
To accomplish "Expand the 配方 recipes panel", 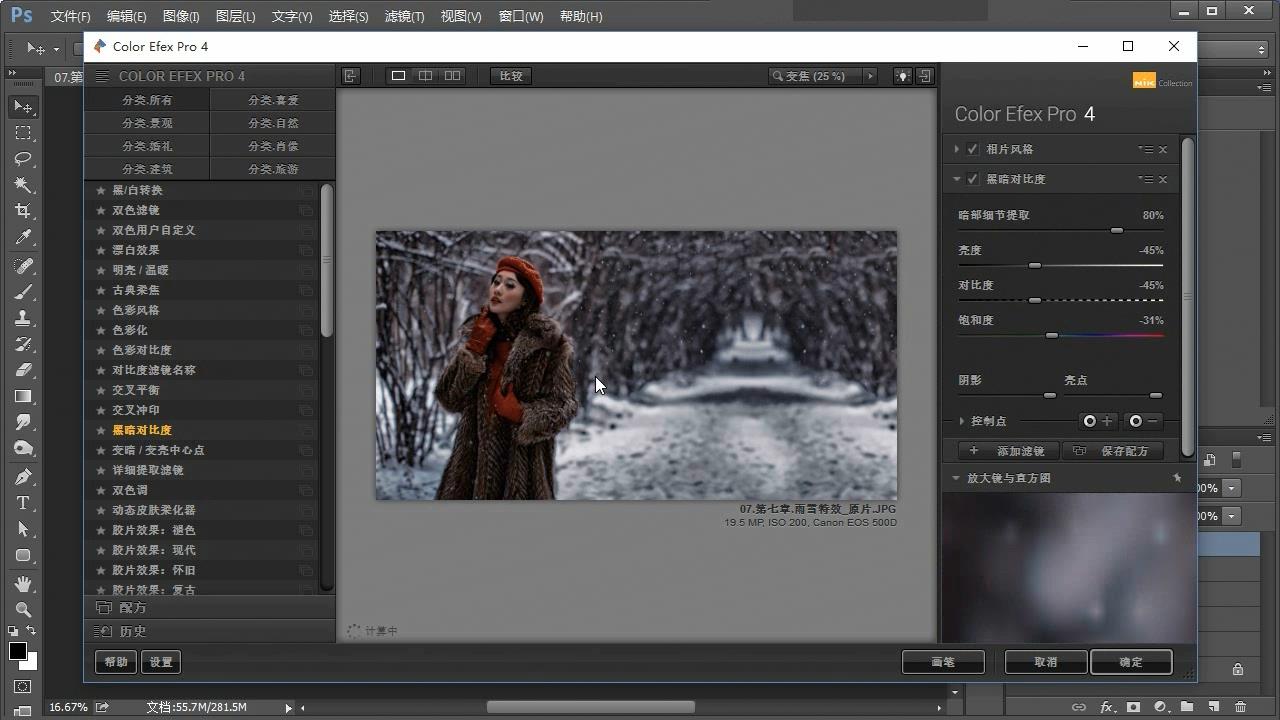I will (209, 608).
